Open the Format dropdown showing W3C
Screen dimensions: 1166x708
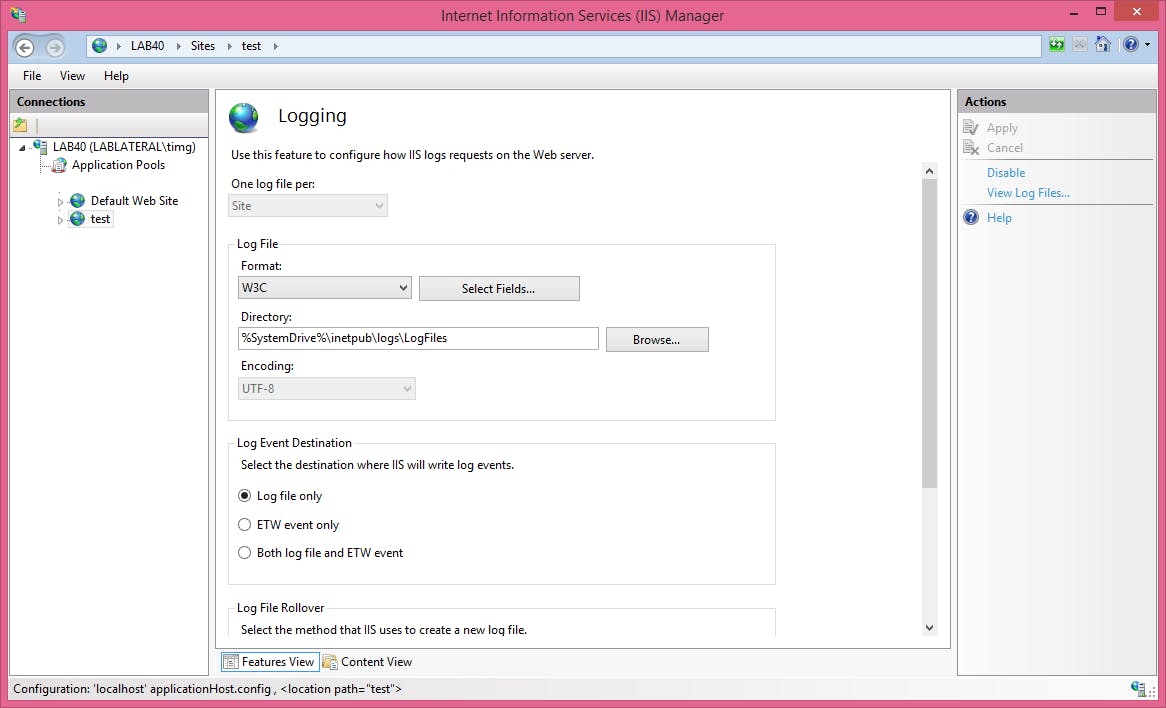coord(325,289)
